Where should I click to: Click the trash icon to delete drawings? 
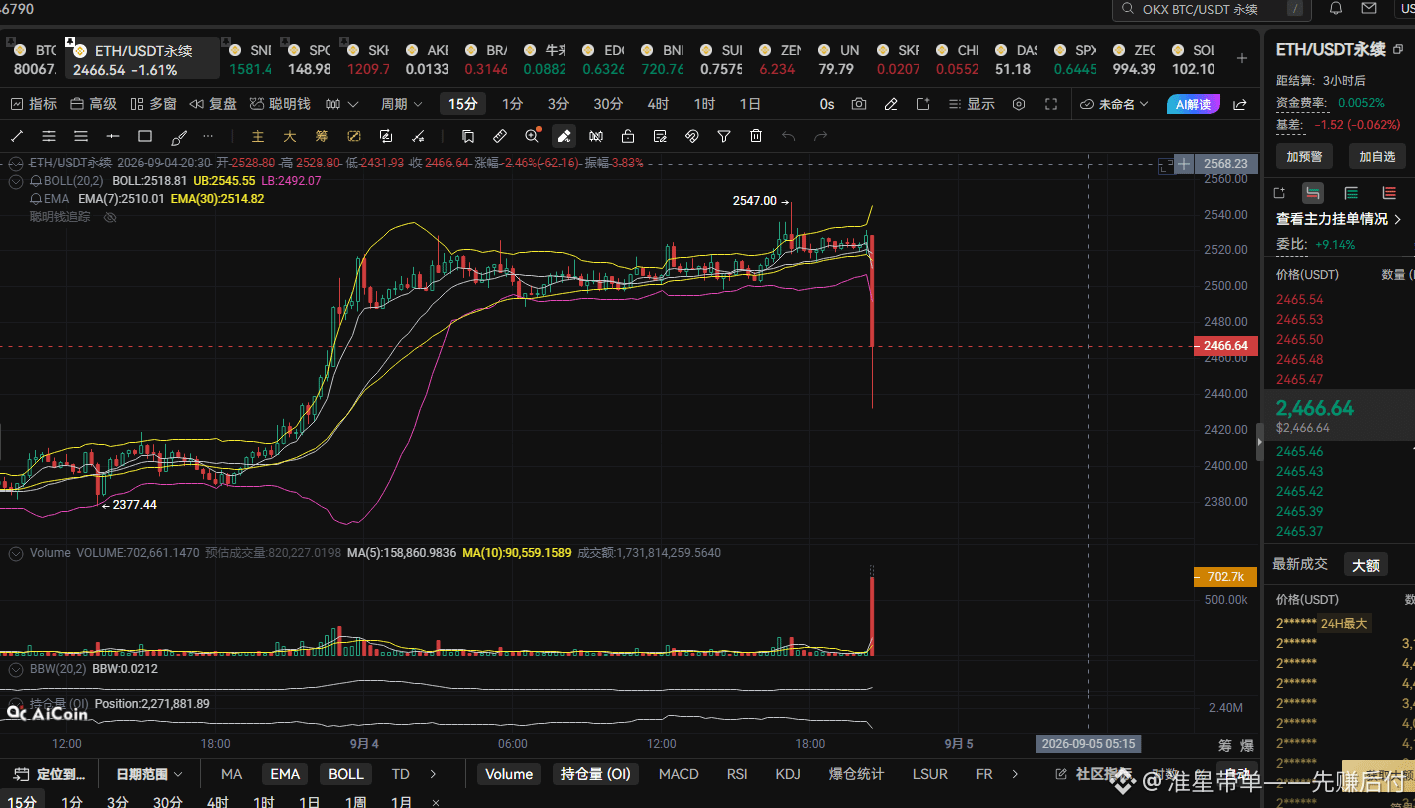pyautogui.click(x=756, y=136)
